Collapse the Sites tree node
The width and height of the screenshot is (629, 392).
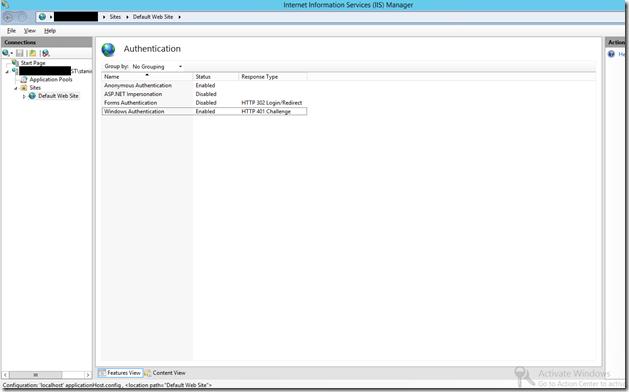(16, 88)
